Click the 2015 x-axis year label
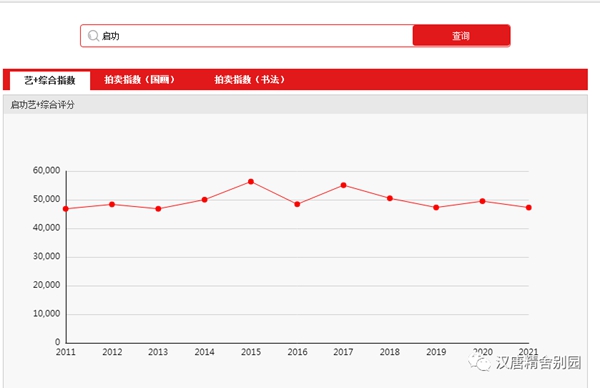Image resolution: width=600 pixels, height=388 pixels. click(x=251, y=352)
